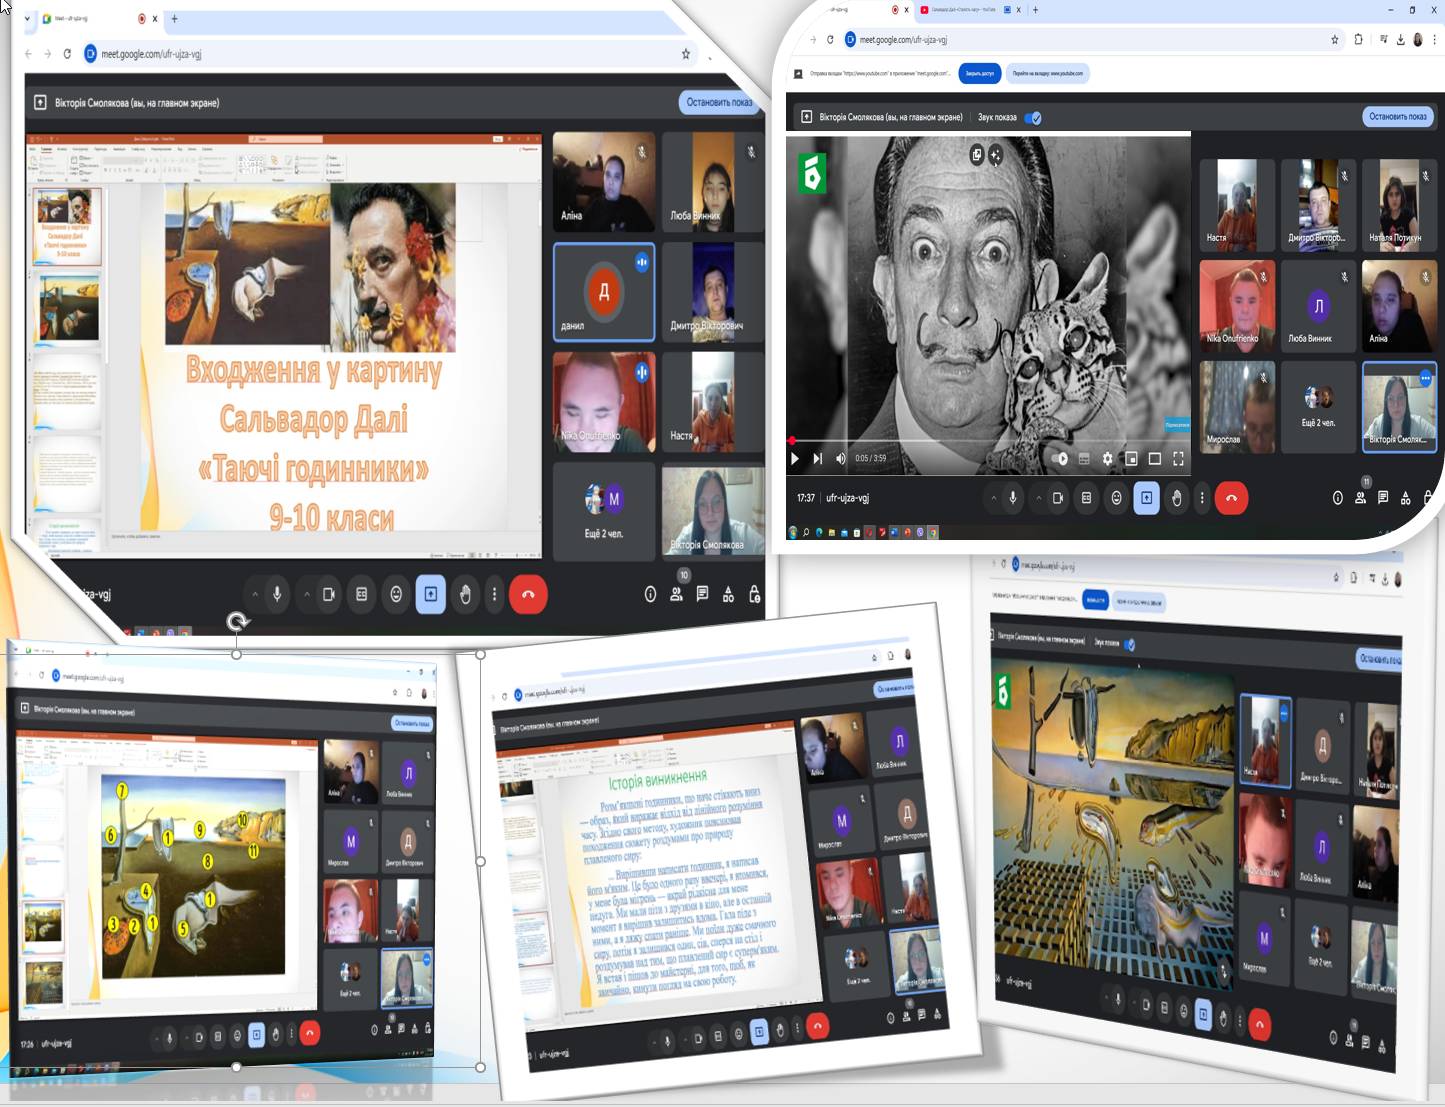Switch YouTube video to miniplayer

pyautogui.click(x=1131, y=459)
